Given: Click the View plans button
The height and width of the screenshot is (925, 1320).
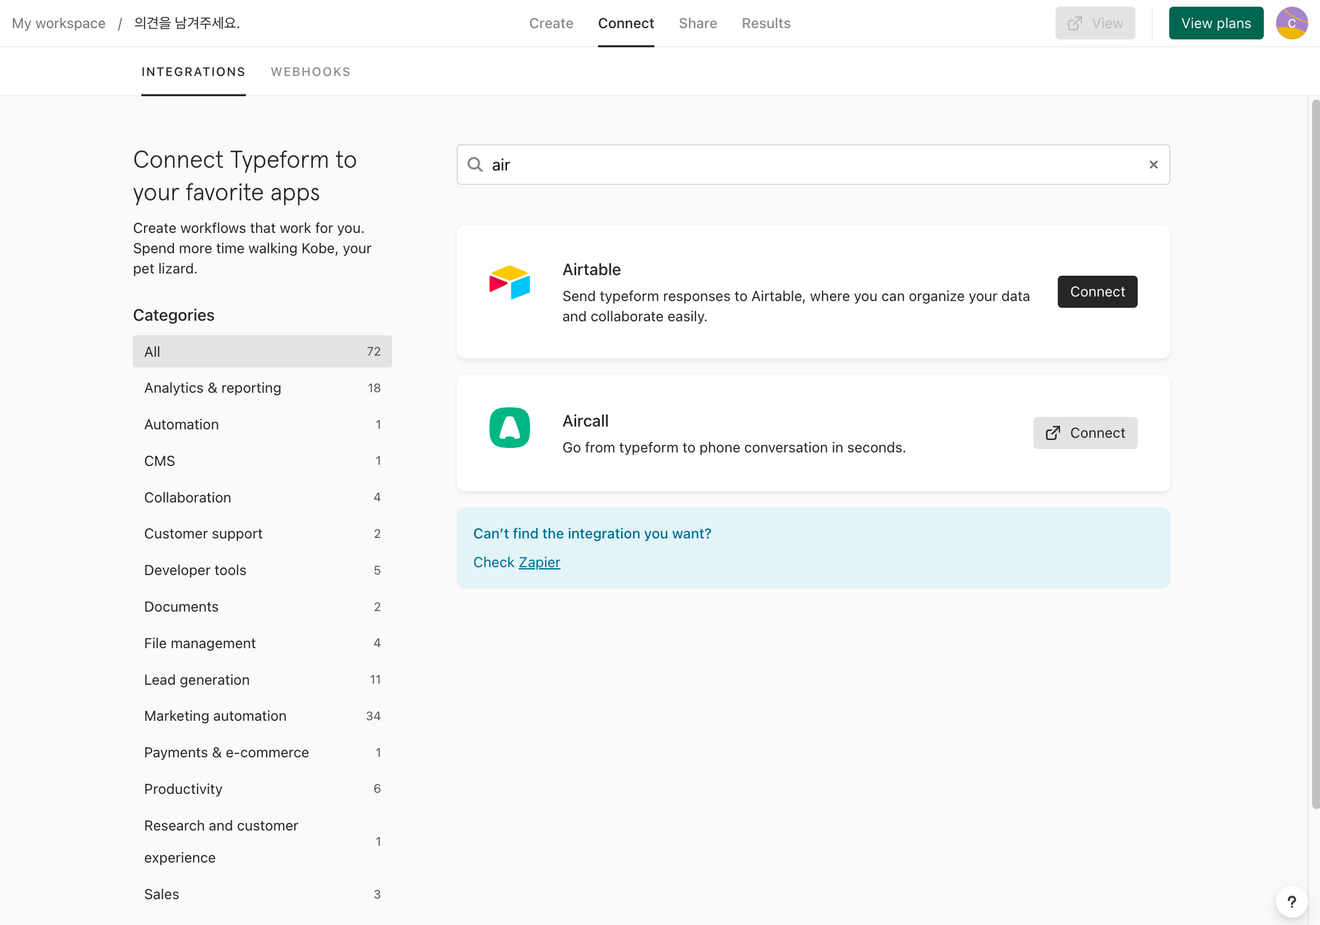Looking at the screenshot, I should (x=1216, y=23).
